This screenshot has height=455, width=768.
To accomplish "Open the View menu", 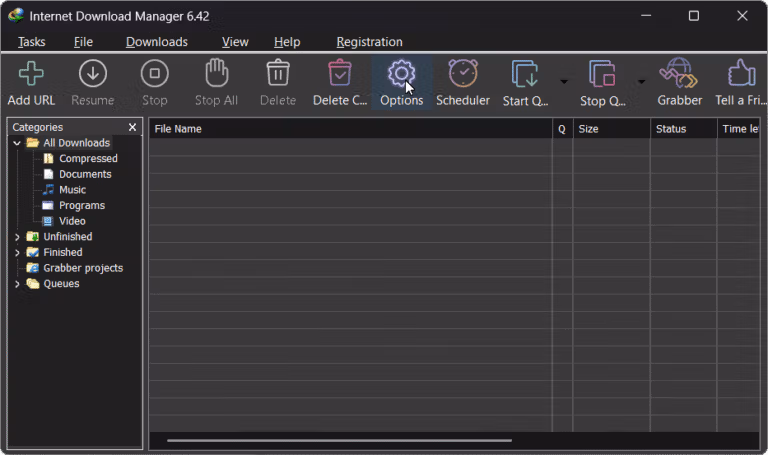I will click(235, 42).
